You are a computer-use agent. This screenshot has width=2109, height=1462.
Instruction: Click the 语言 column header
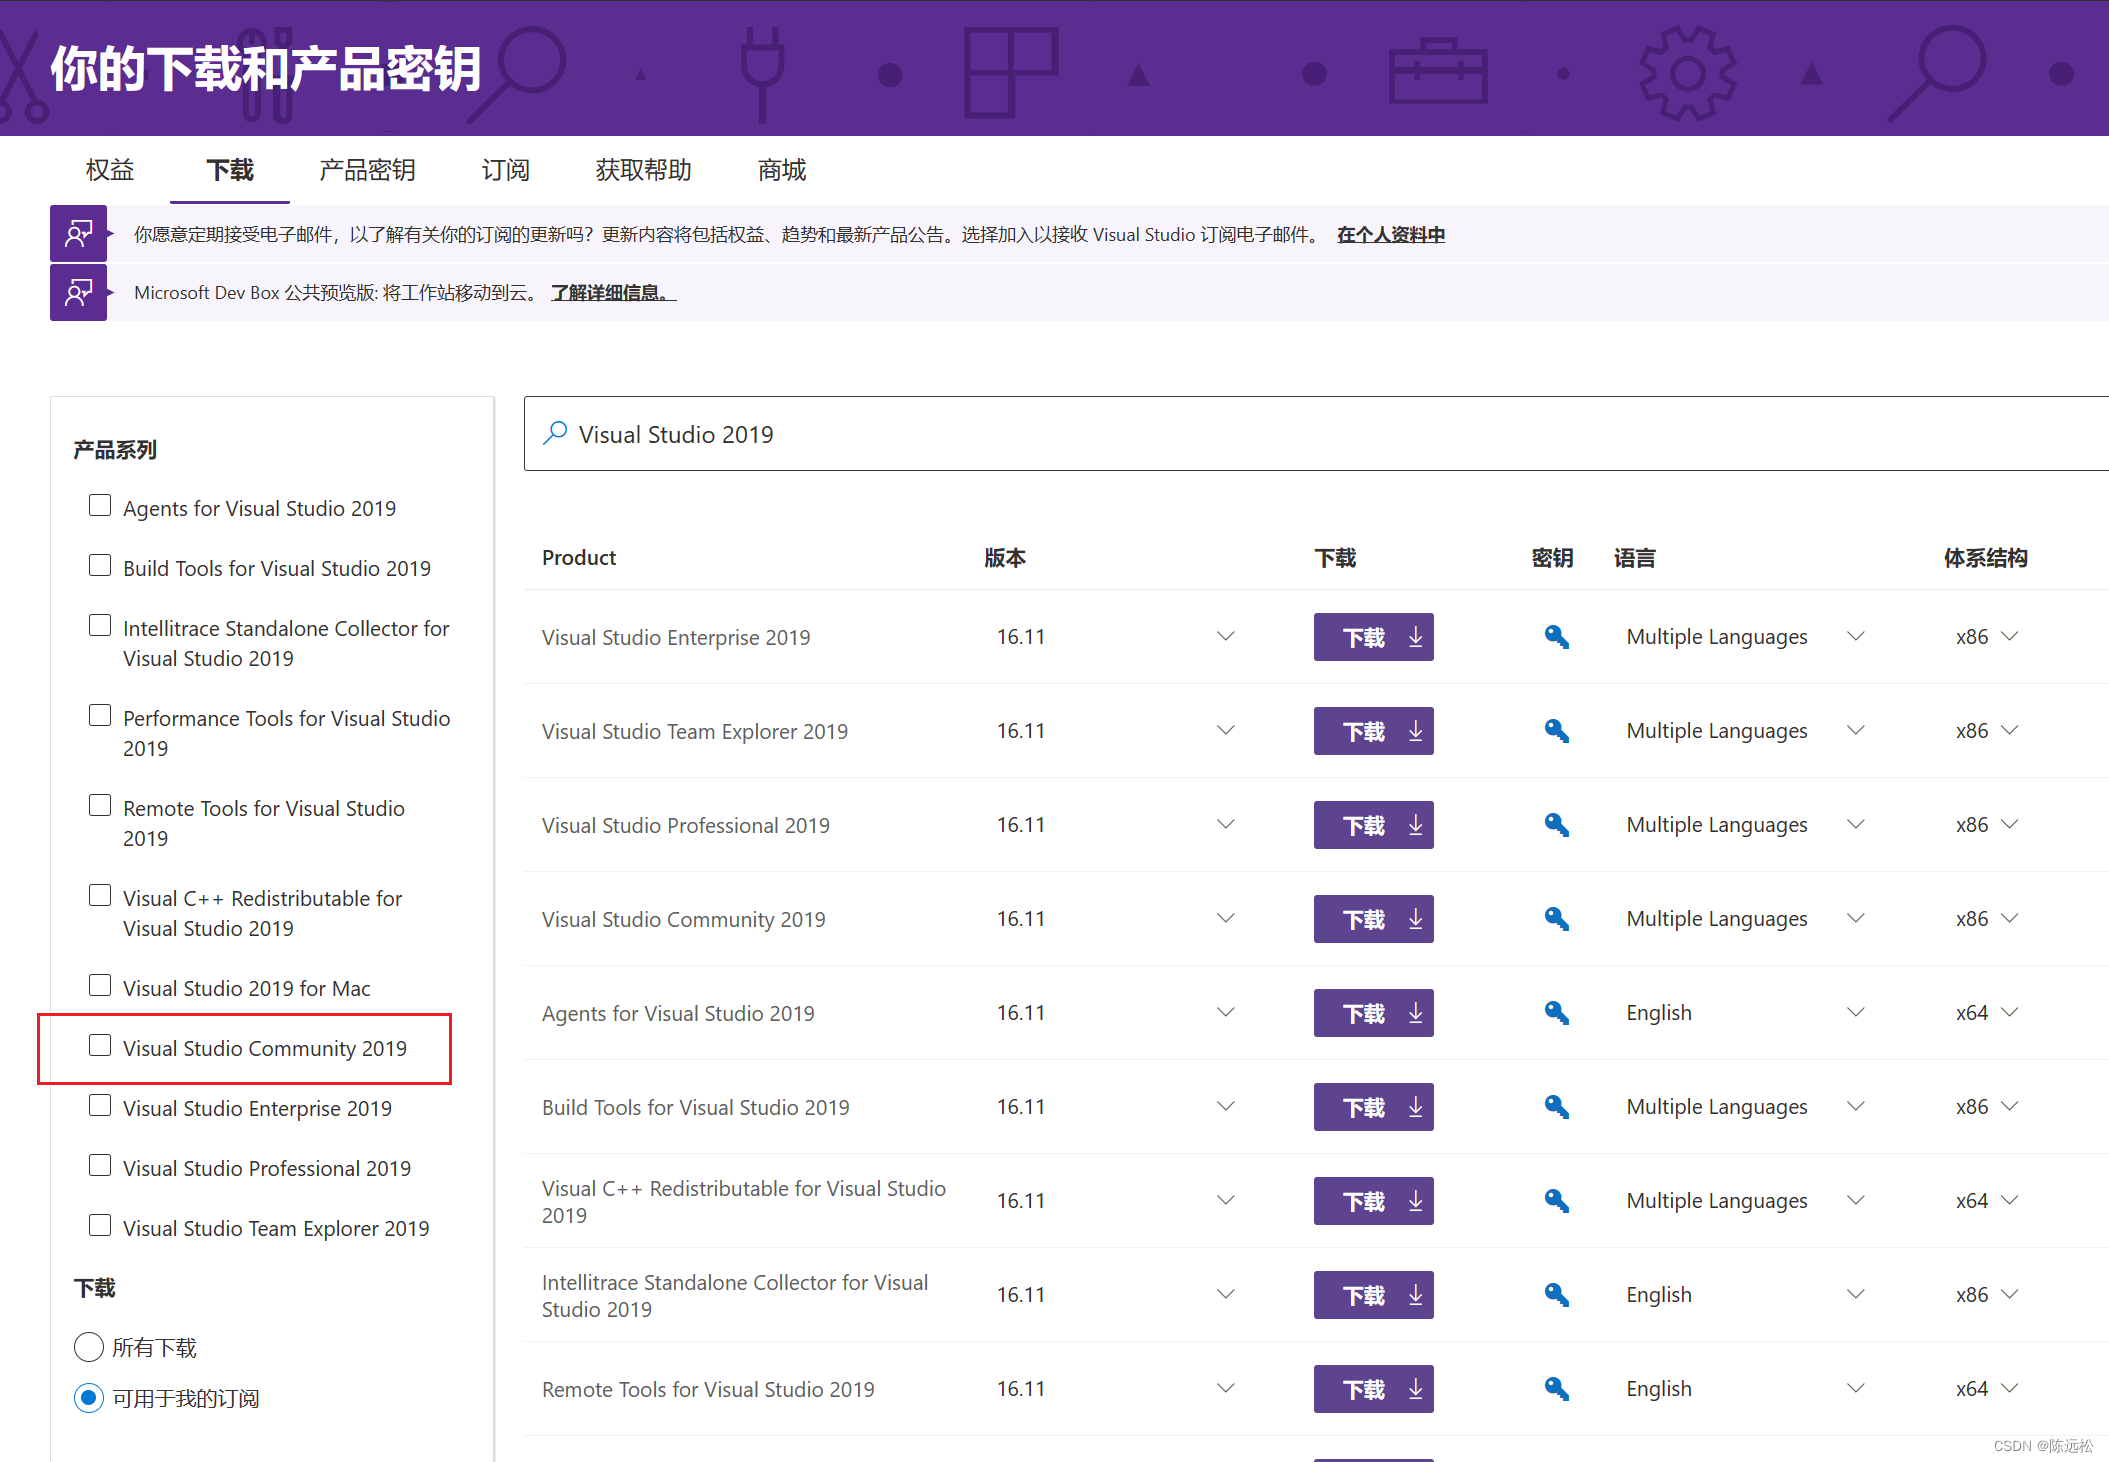click(x=1635, y=558)
